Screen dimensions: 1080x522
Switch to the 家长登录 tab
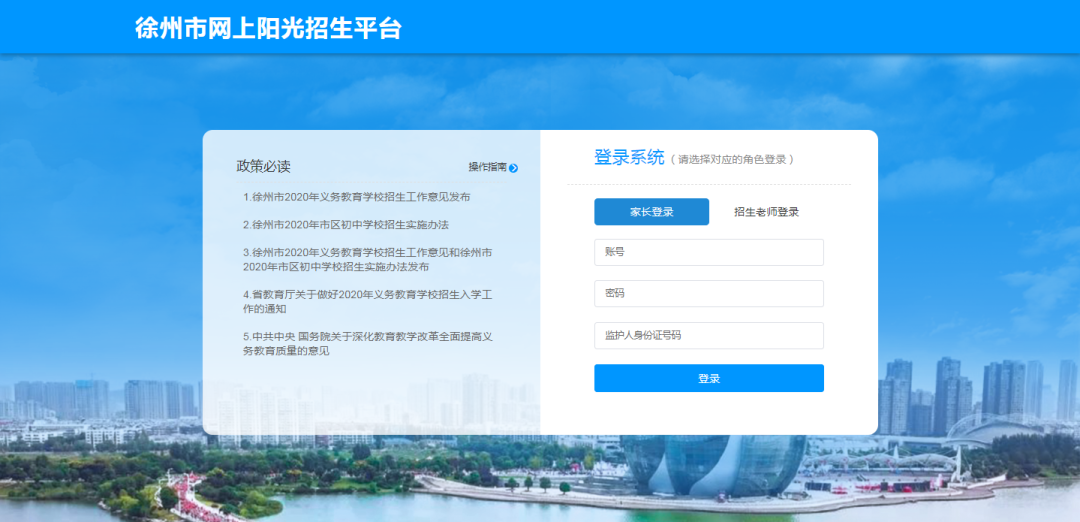pyautogui.click(x=651, y=212)
